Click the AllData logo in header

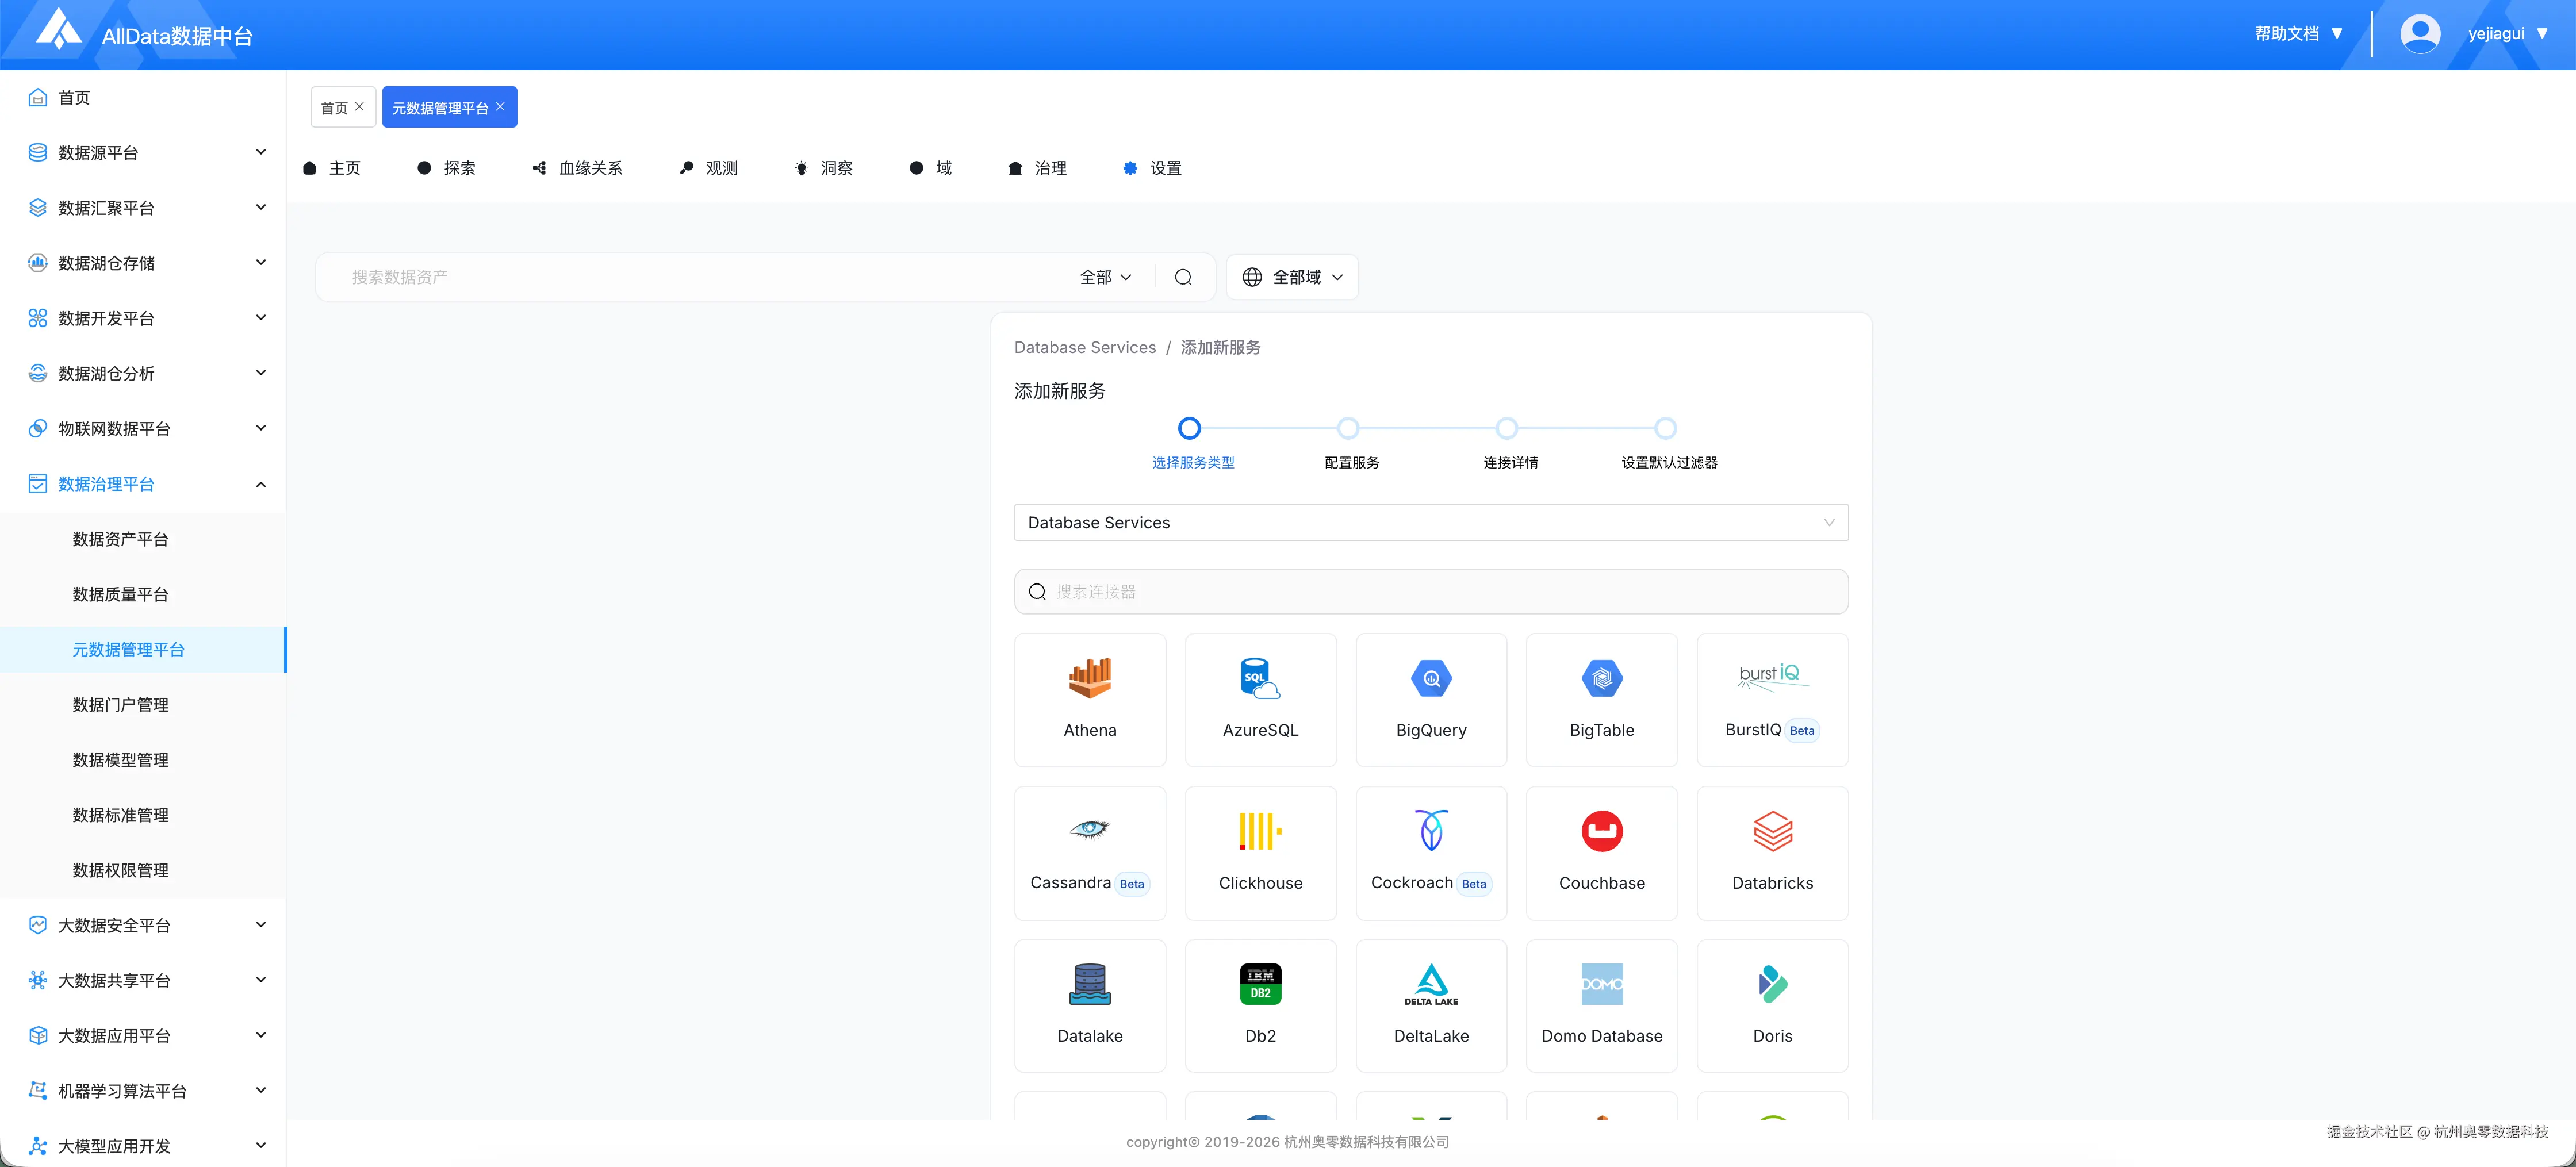tap(58, 30)
